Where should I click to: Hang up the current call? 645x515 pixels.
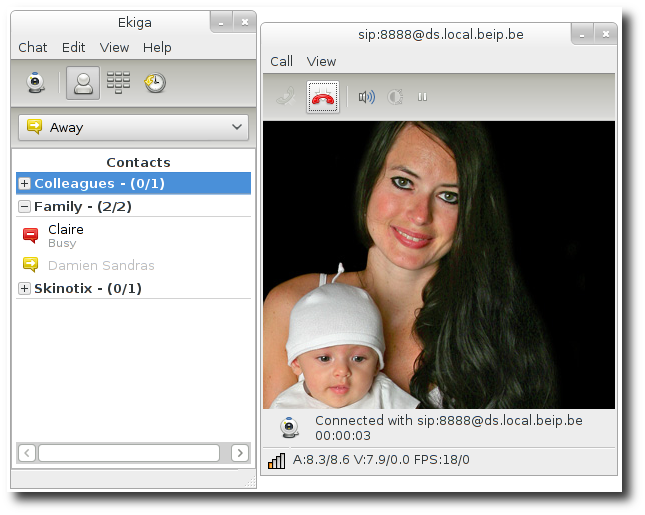(323, 97)
